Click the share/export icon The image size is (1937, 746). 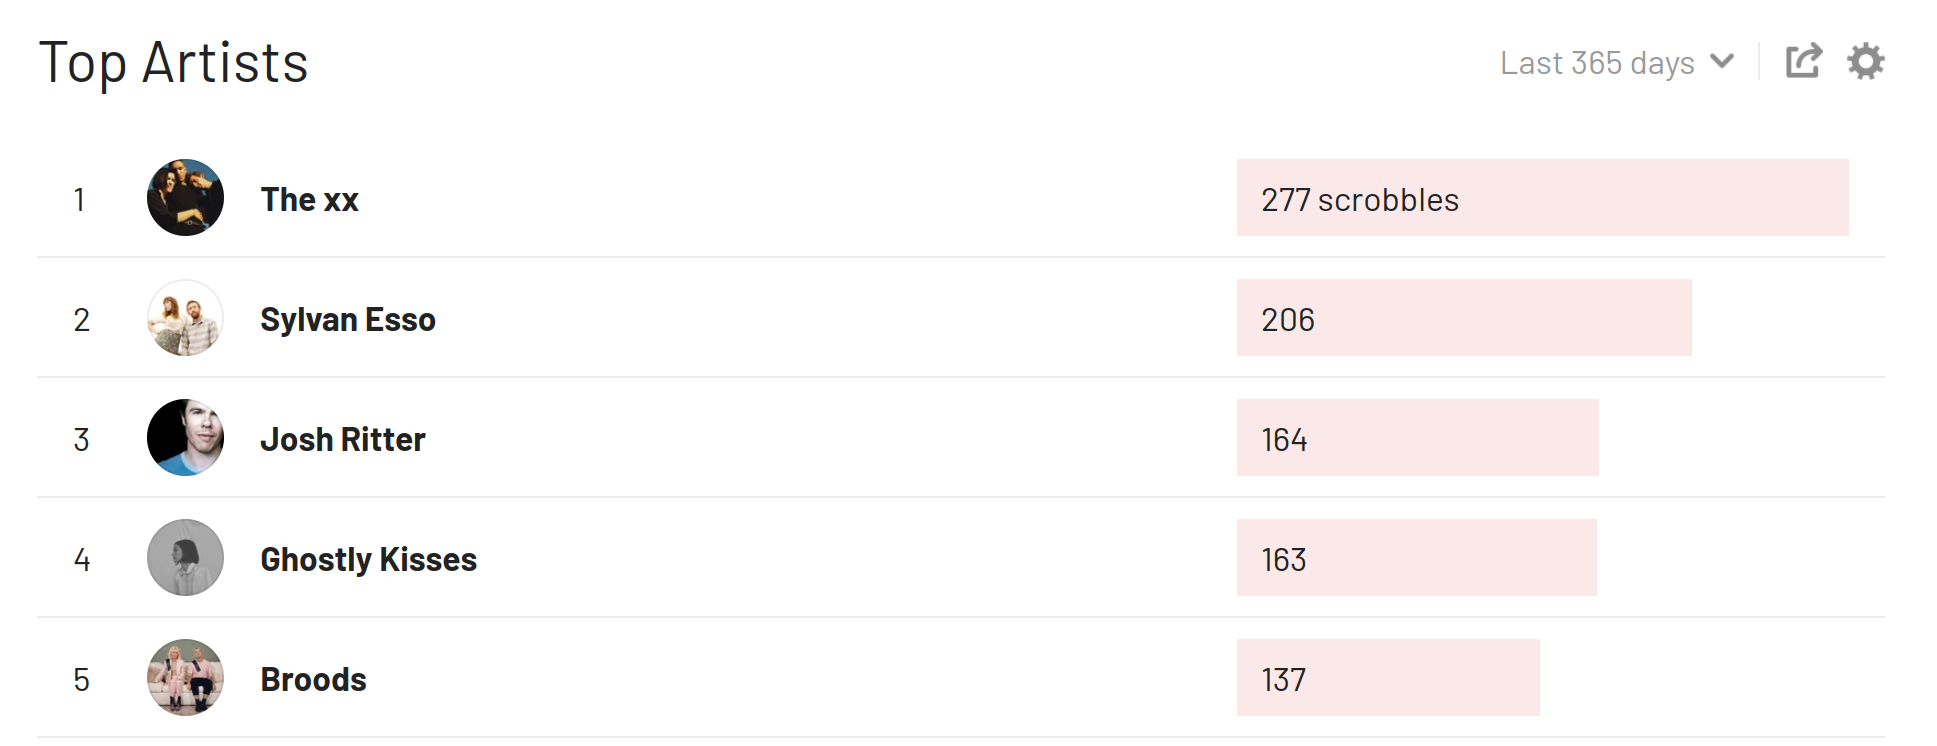[1804, 62]
